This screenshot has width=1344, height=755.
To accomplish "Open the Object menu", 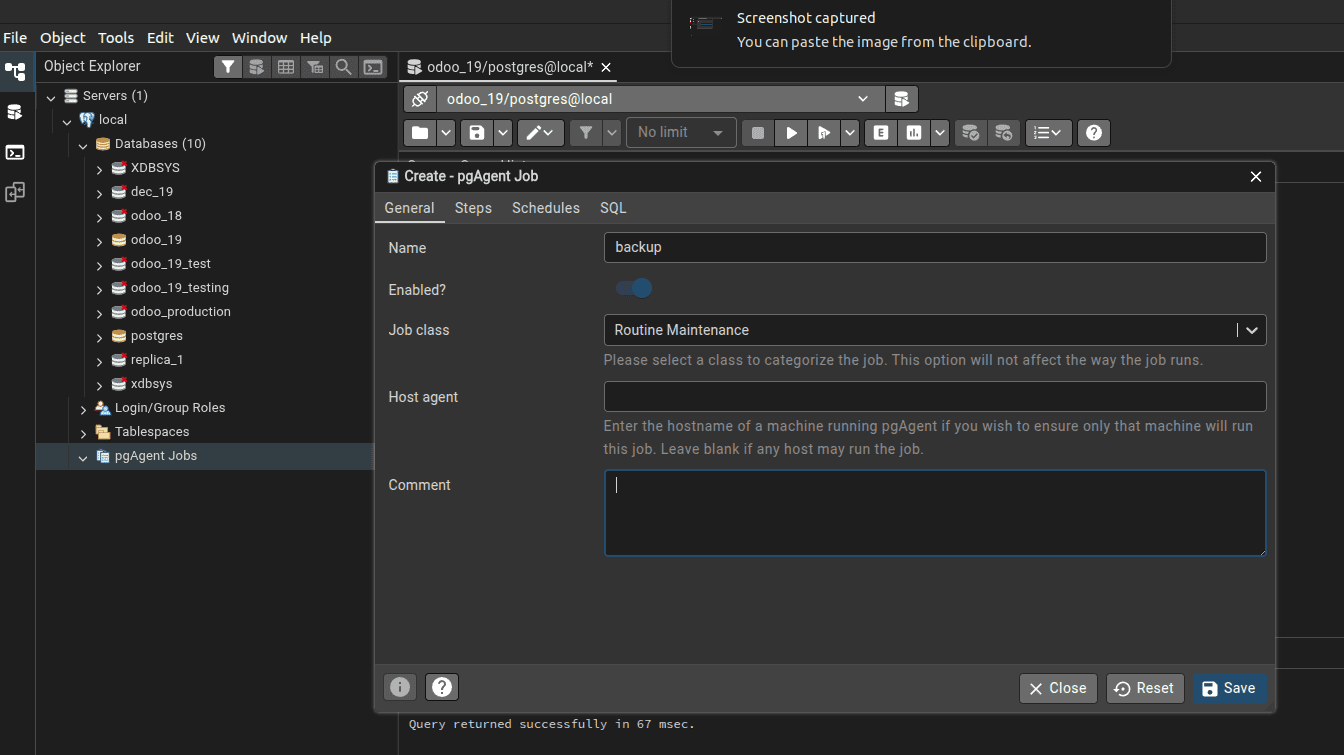I will tap(62, 37).
